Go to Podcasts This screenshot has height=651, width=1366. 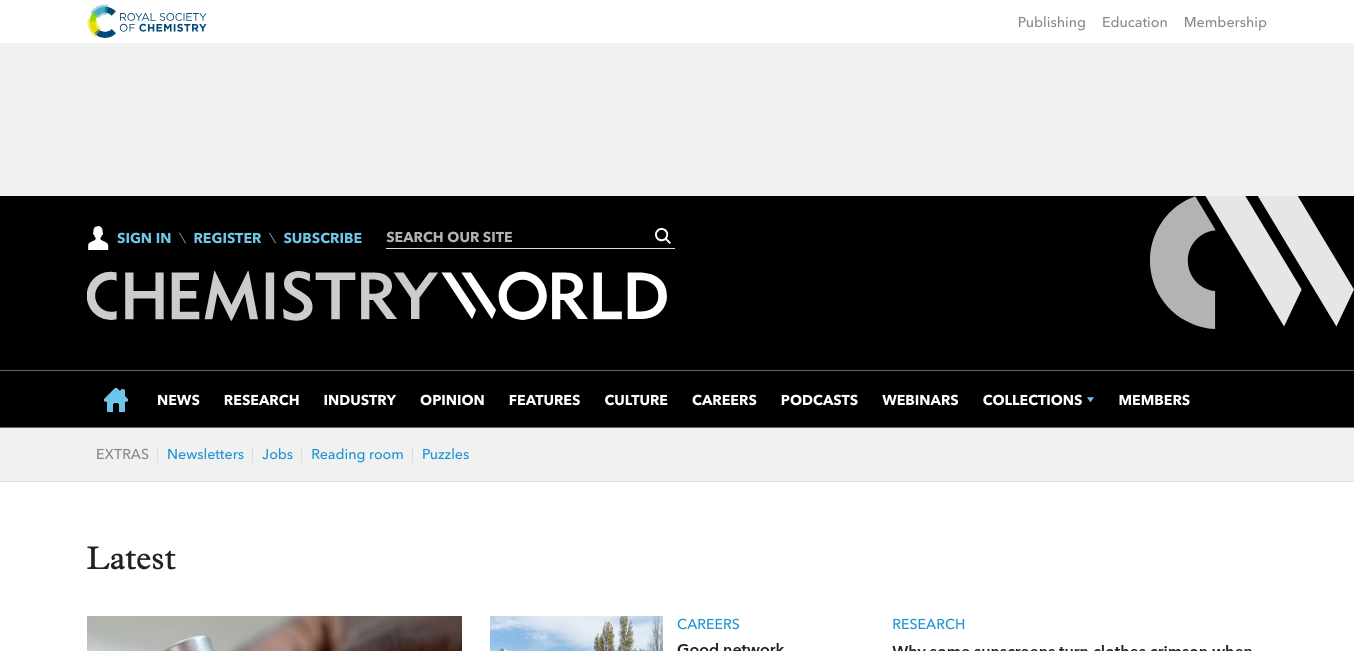(x=819, y=400)
